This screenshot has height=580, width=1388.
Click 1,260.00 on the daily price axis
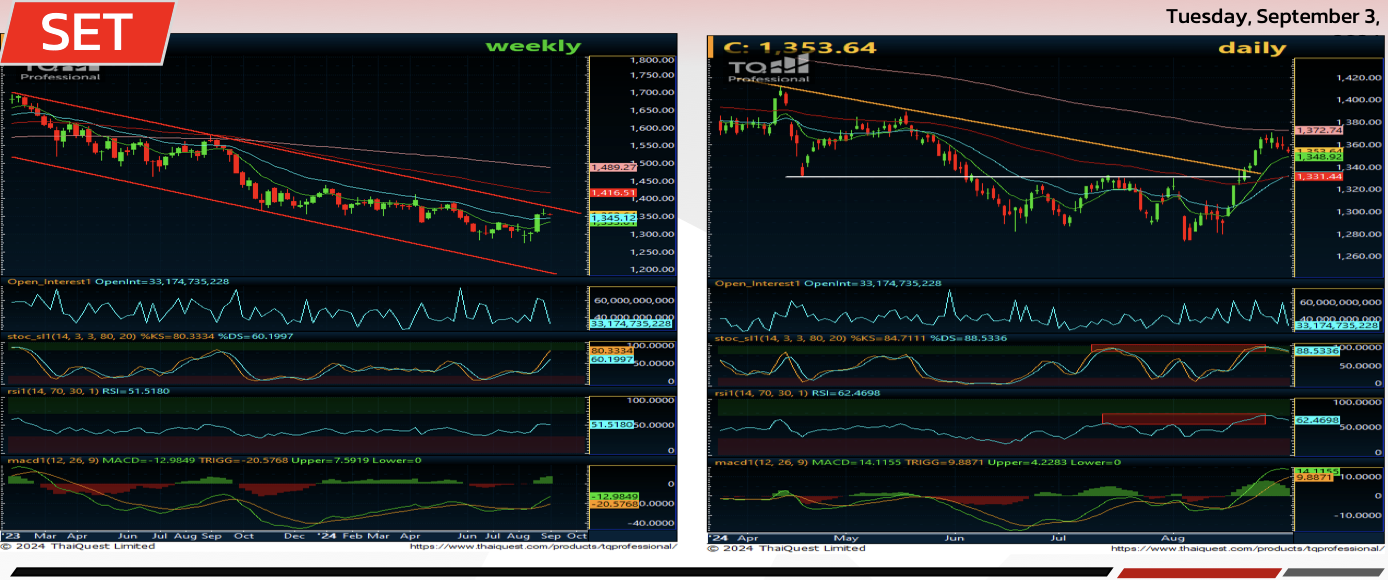[x=1358, y=257]
